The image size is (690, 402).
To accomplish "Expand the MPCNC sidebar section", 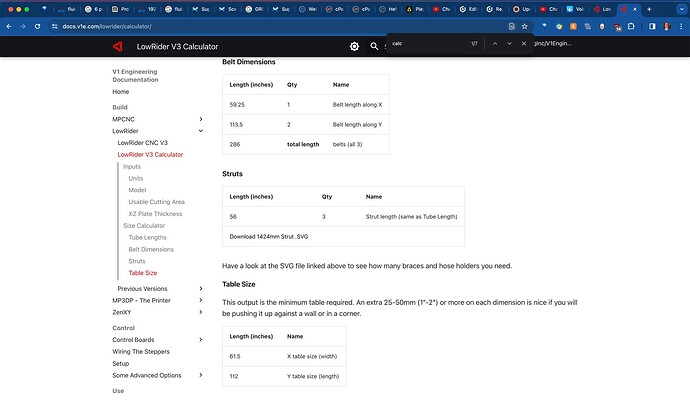I will pyautogui.click(x=201, y=119).
